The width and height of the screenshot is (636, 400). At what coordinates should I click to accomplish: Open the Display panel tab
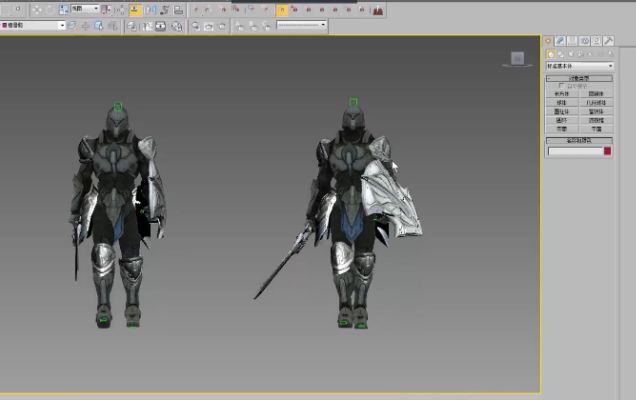pyautogui.click(x=596, y=41)
